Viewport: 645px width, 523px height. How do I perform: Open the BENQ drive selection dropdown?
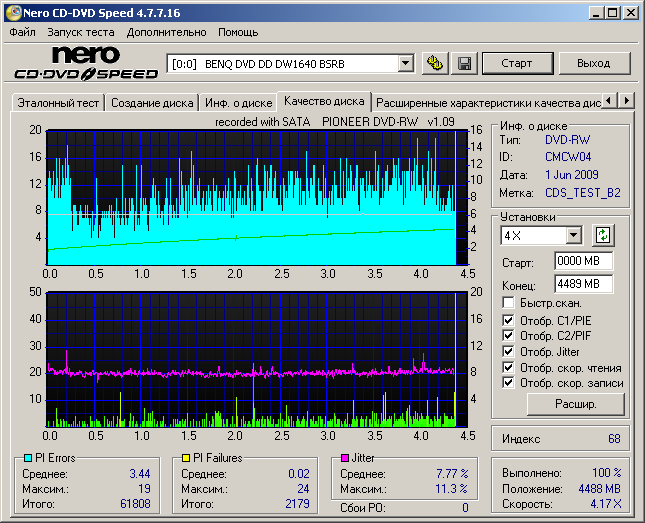405,63
